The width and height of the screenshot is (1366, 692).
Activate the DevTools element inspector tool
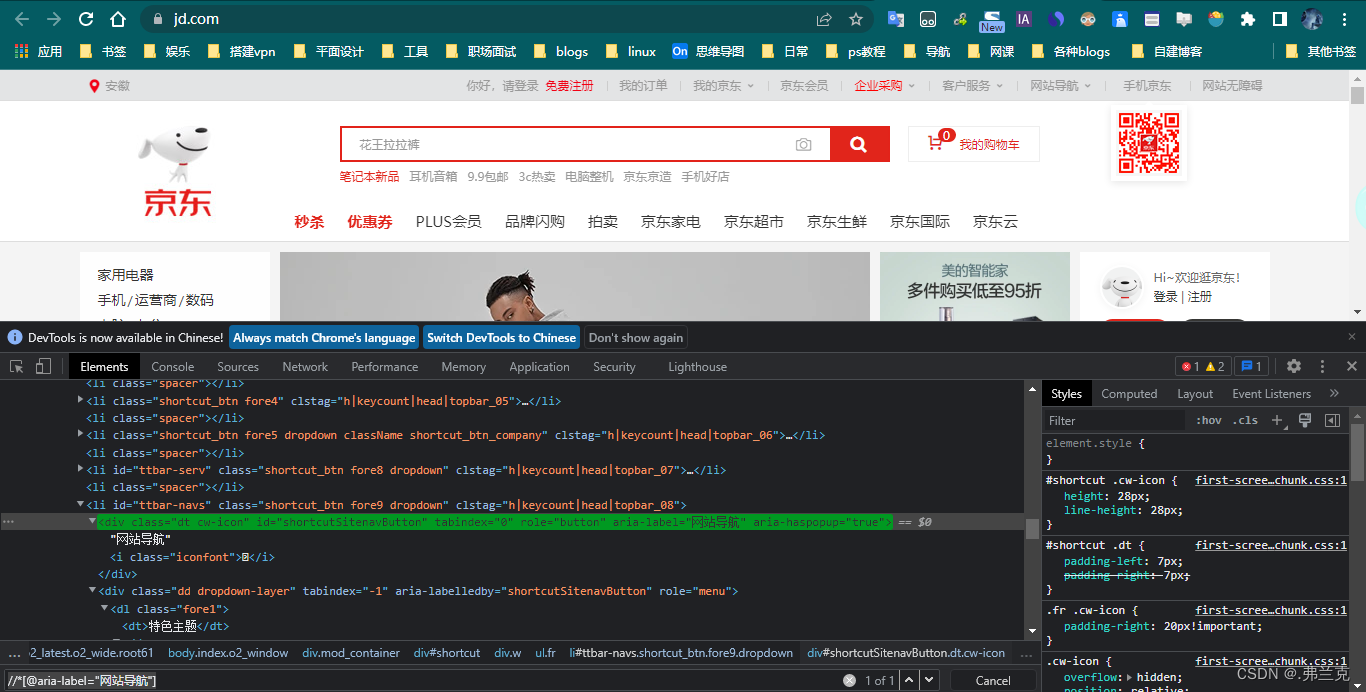point(17,366)
